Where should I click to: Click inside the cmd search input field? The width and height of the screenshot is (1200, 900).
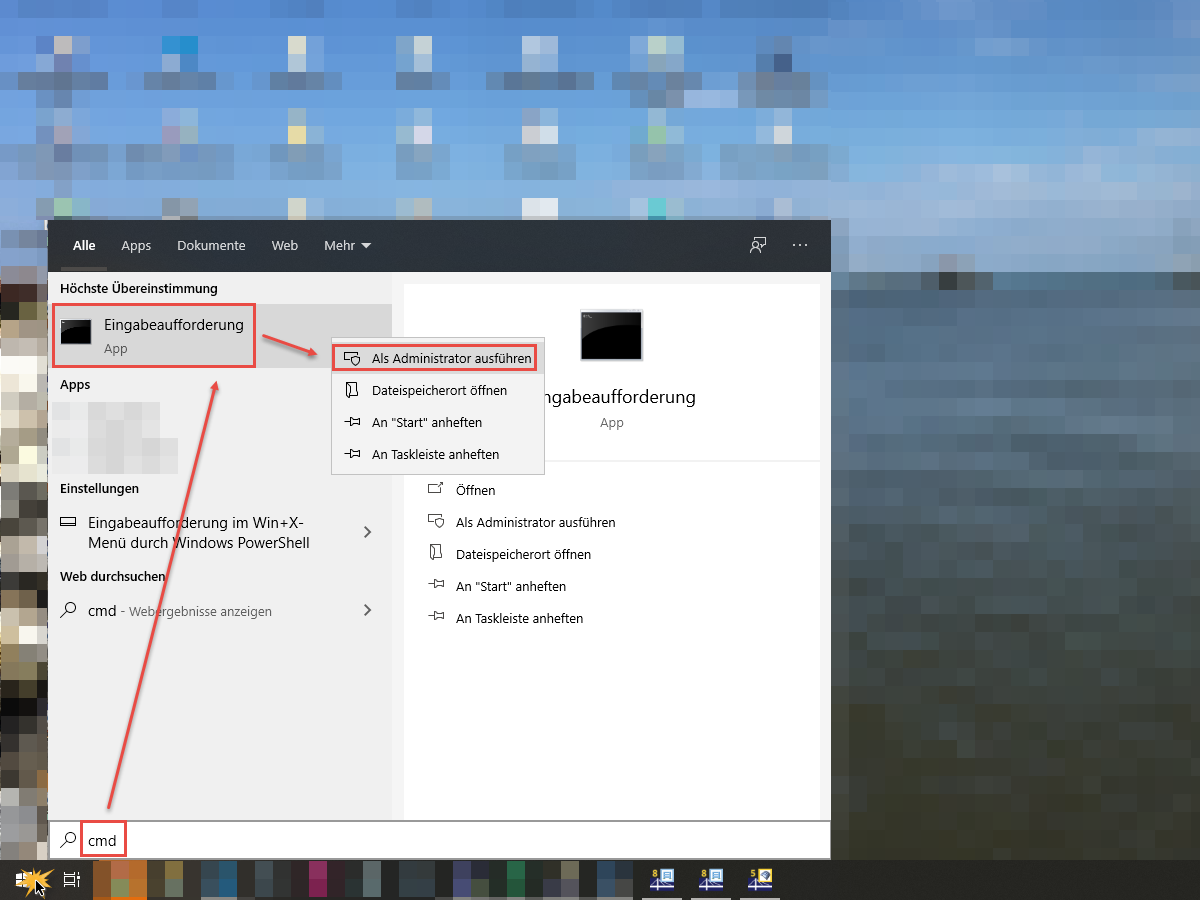click(x=103, y=839)
